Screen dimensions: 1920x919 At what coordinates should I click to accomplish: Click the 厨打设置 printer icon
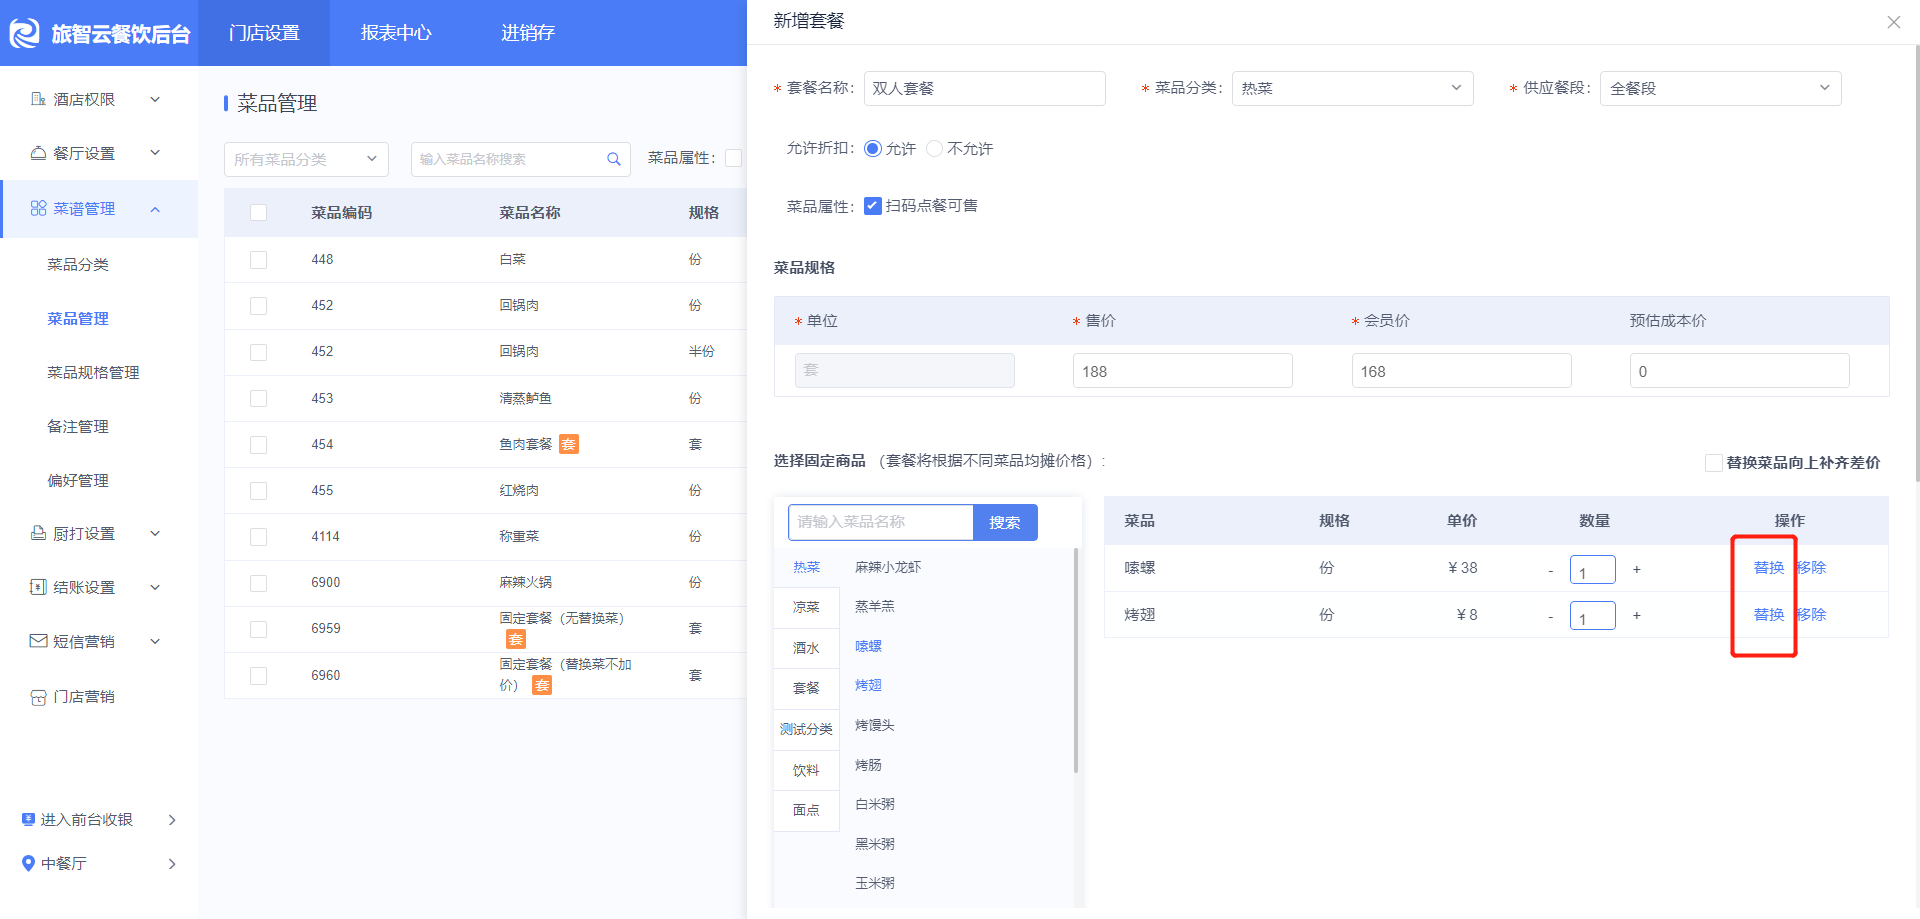tap(38, 533)
